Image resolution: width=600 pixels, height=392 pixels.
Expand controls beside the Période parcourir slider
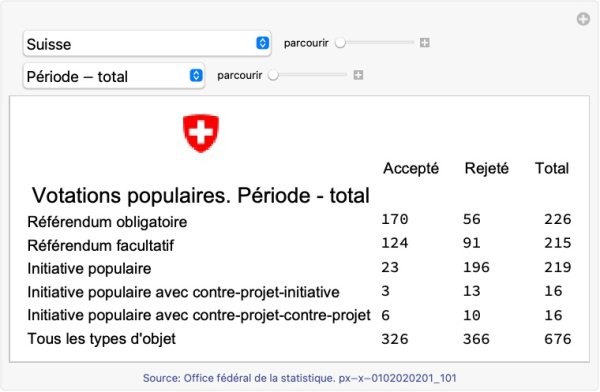[358, 75]
